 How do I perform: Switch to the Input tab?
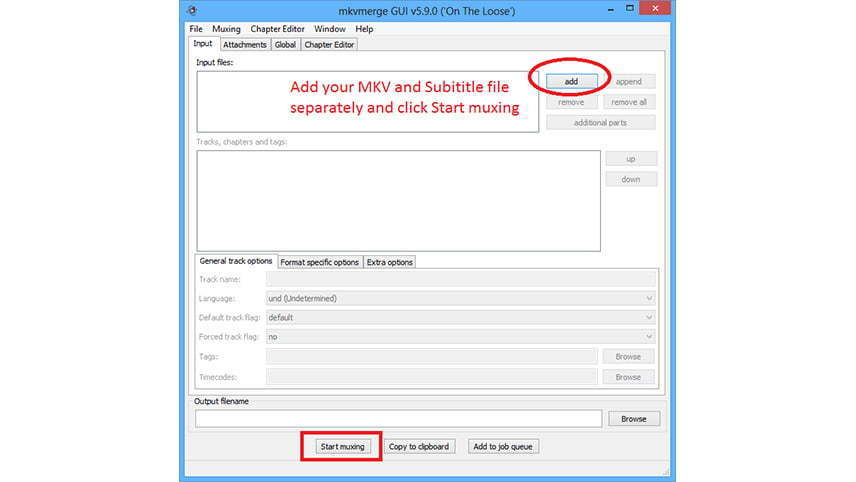203,44
